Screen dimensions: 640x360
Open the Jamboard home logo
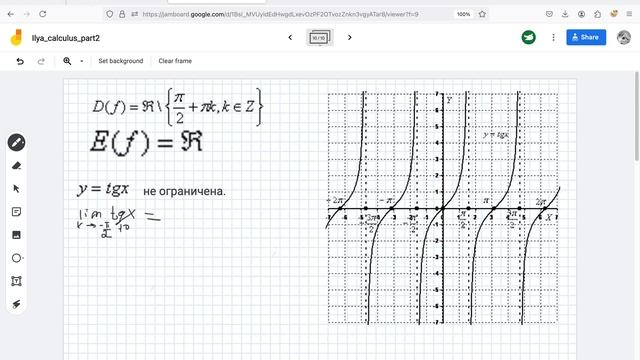point(16,38)
